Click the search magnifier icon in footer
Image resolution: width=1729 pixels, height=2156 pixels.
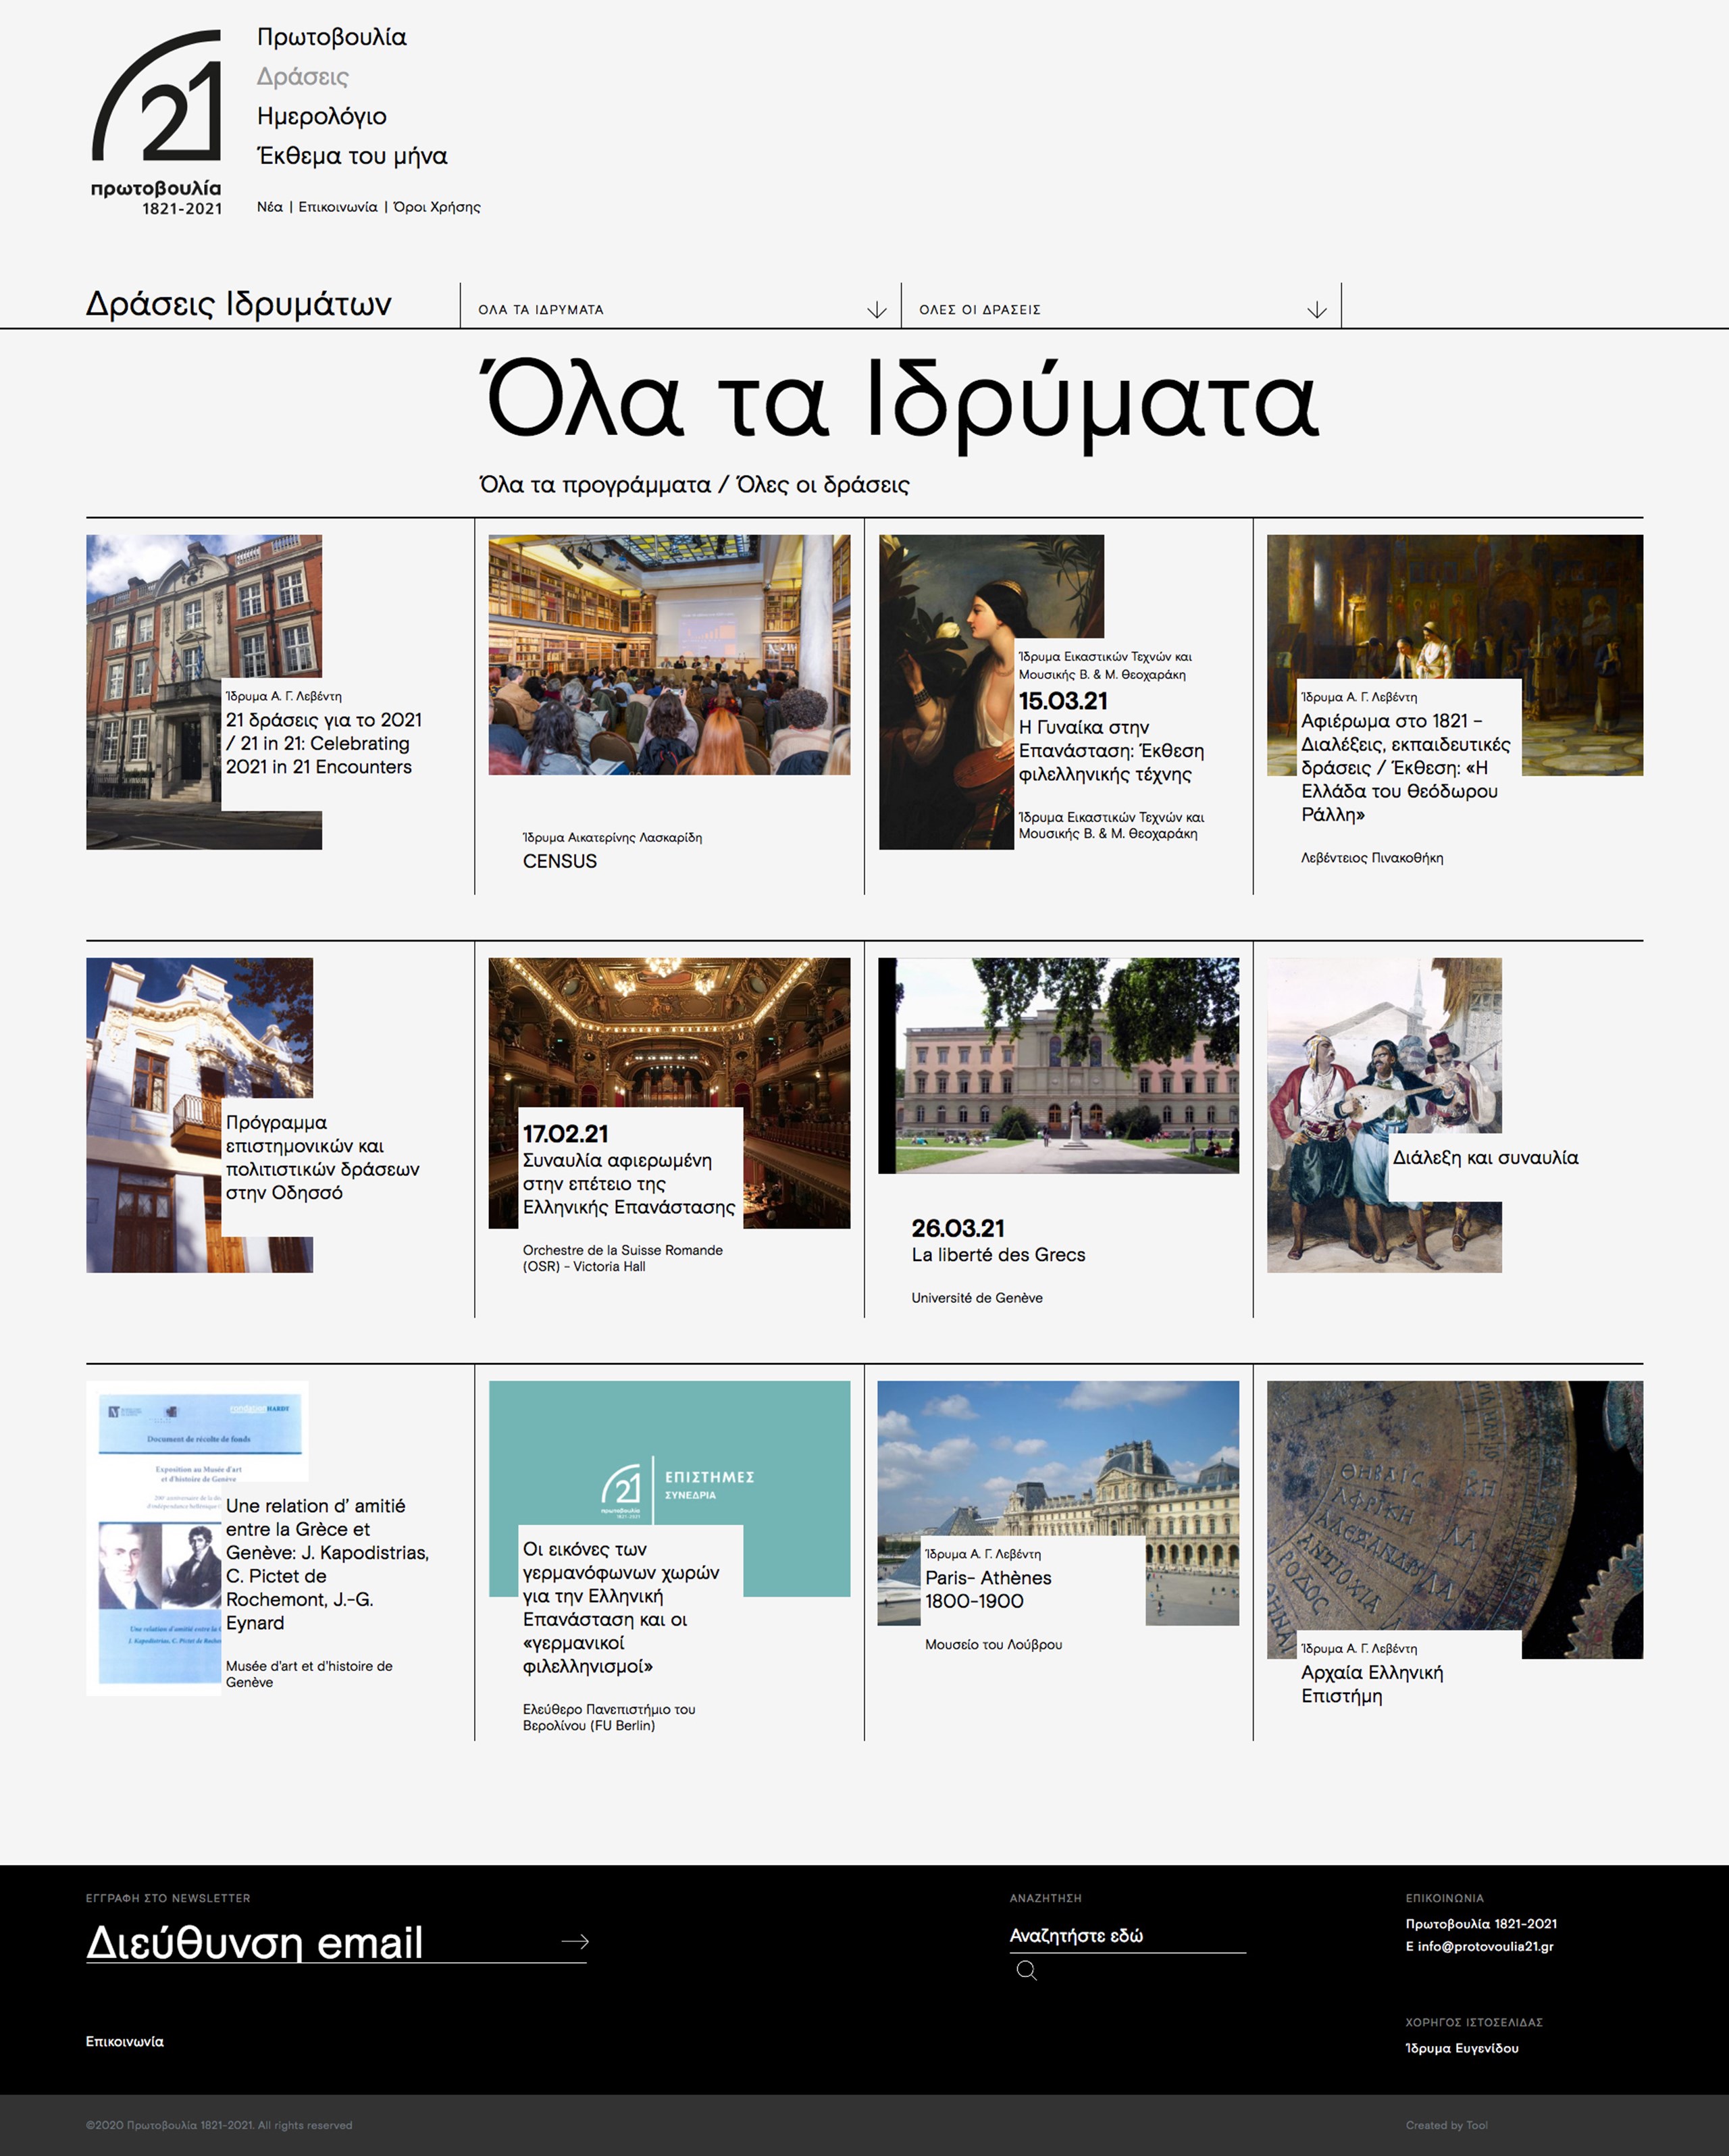click(x=1026, y=1970)
